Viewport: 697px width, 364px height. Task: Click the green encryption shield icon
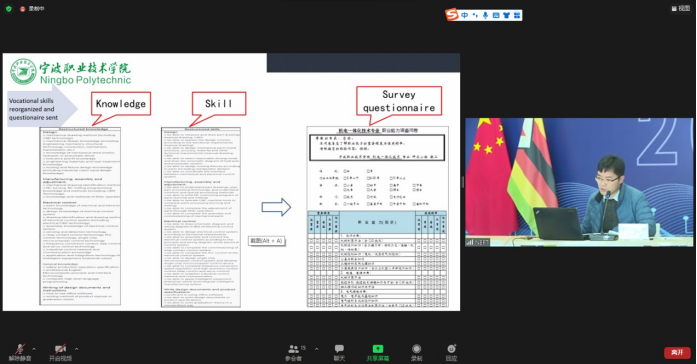click(x=8, y=8)
